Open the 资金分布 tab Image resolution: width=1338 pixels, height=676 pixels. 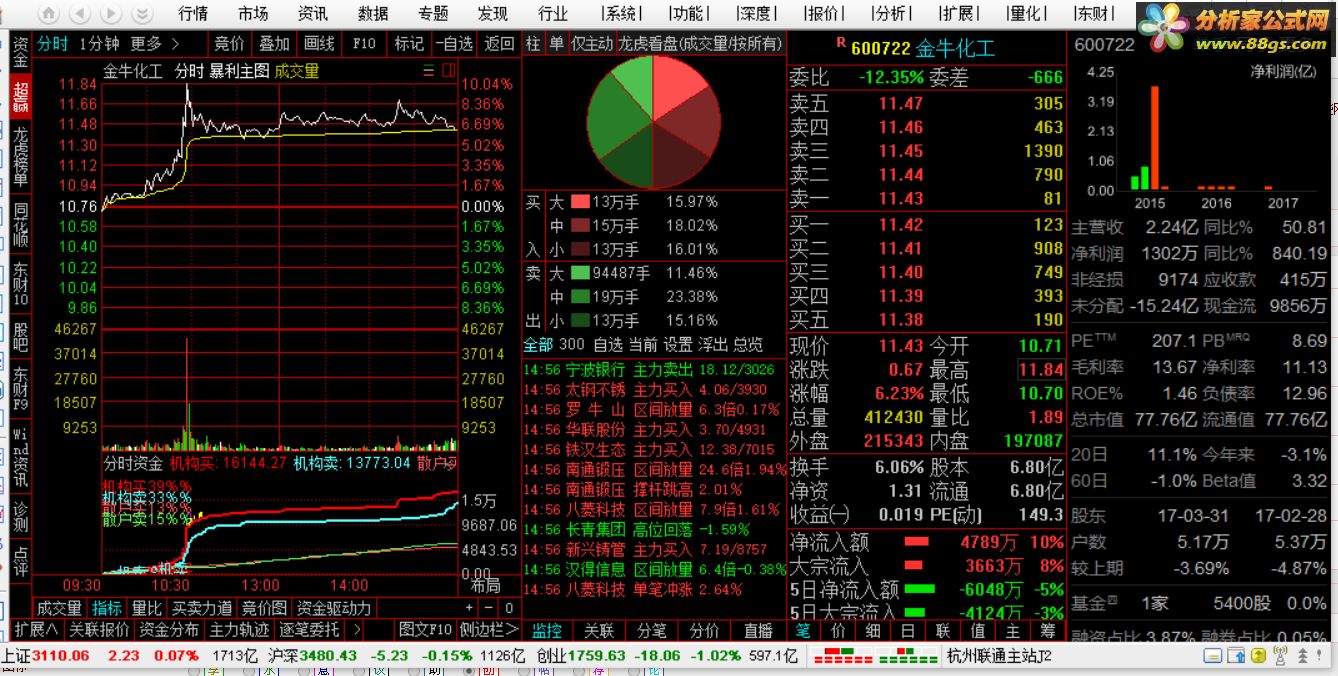pos(169,629)
